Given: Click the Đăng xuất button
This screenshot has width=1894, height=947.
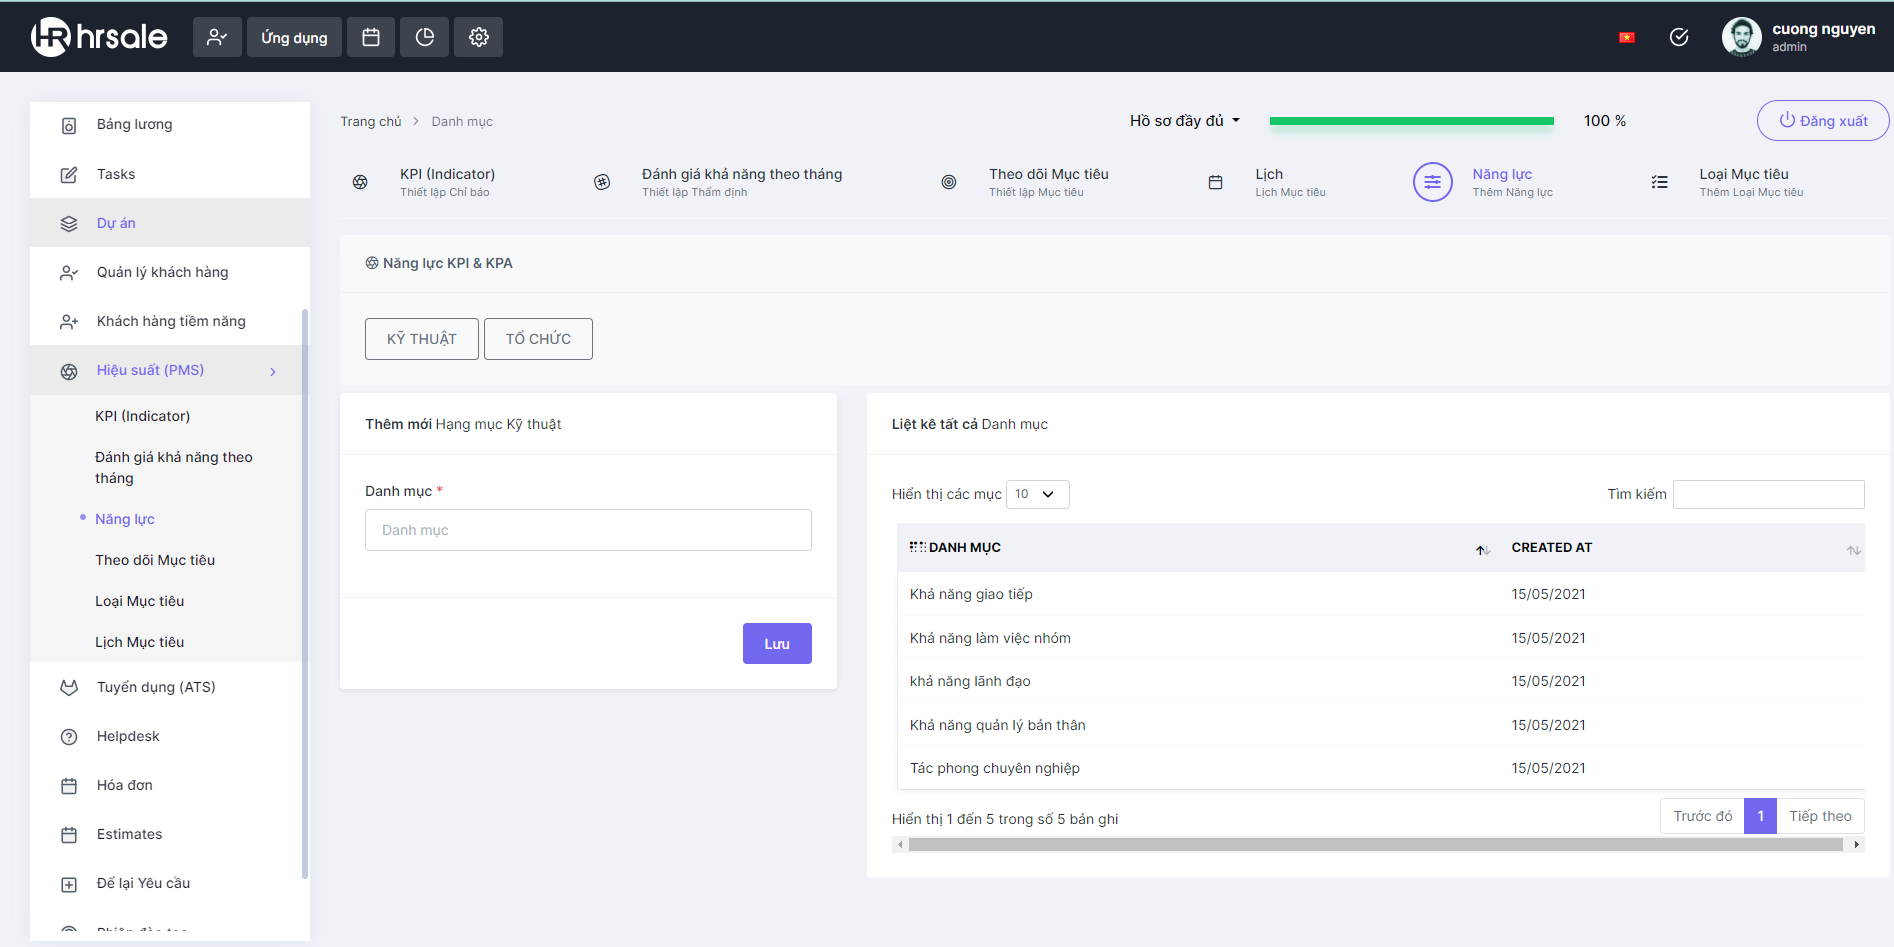Looking at the screenshot, I should coord(1823,121).
